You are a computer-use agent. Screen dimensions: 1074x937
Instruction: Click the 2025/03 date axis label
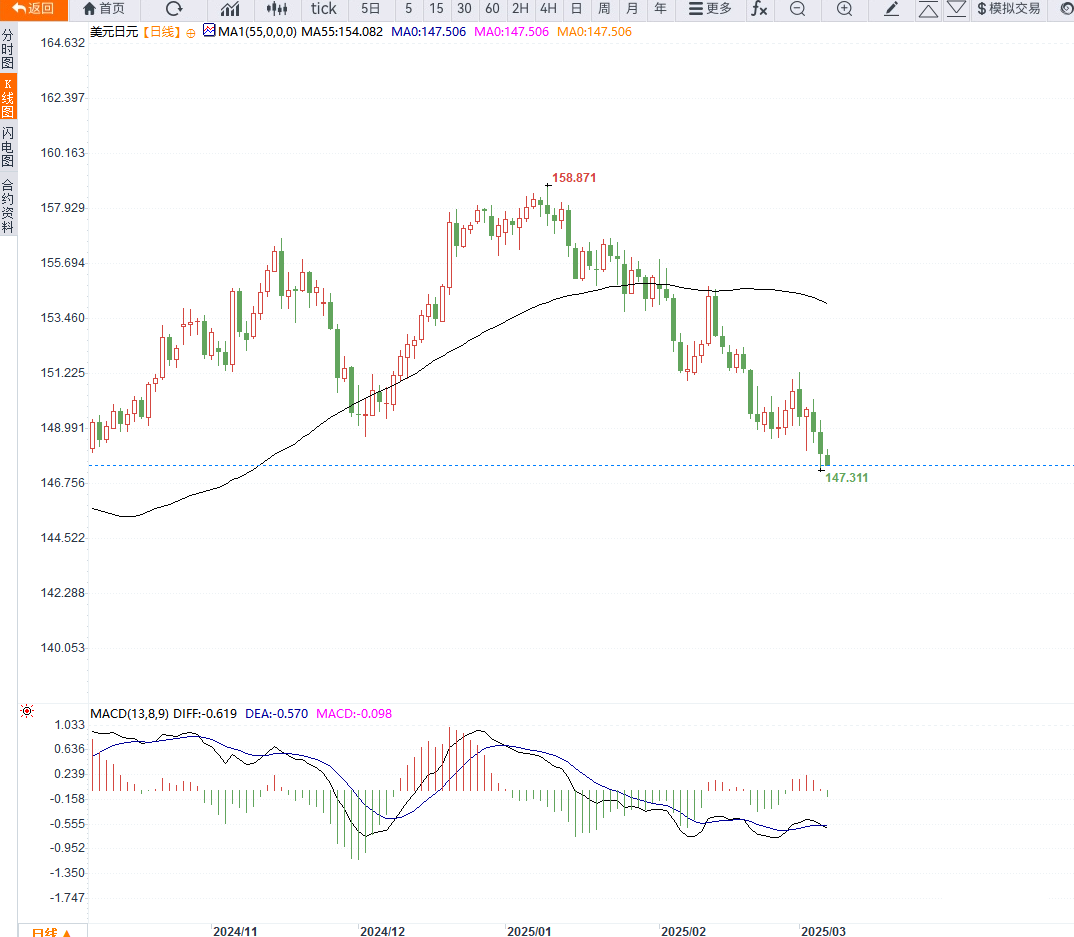(823, 932)
